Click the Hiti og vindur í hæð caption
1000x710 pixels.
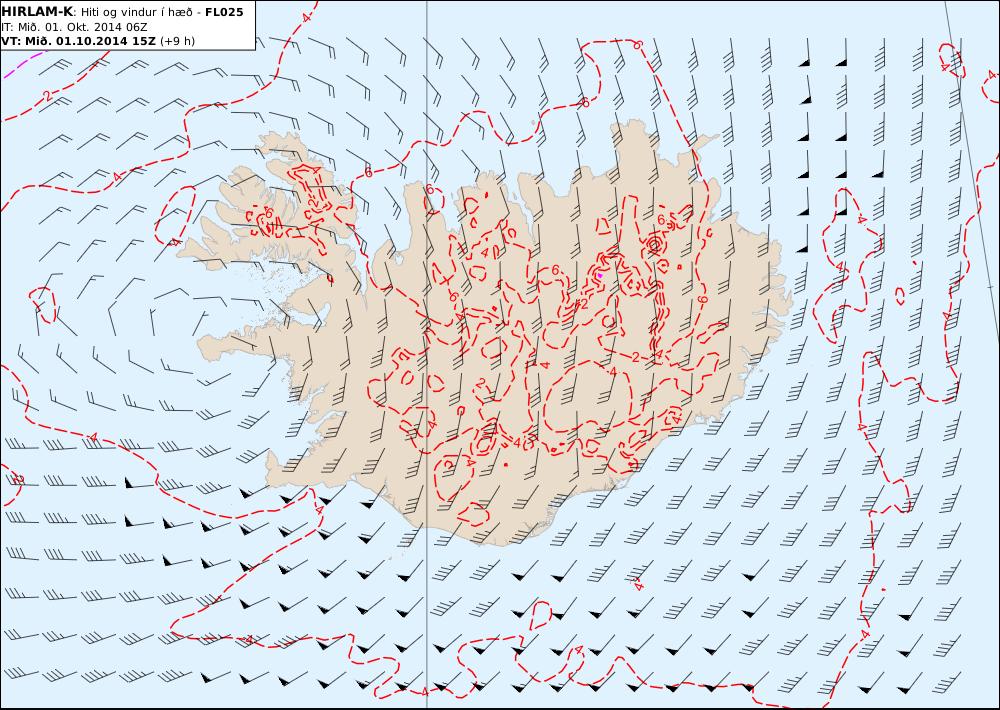point(136,13)
